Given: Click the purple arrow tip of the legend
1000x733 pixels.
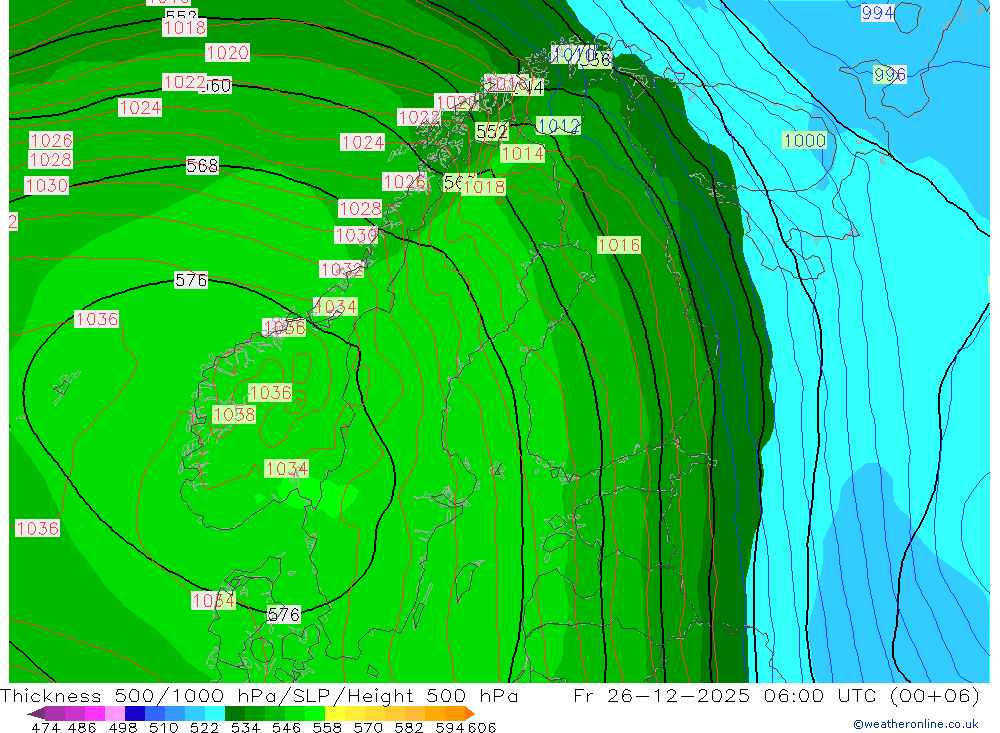Looking at the screenshot, I should pos(36,714).
